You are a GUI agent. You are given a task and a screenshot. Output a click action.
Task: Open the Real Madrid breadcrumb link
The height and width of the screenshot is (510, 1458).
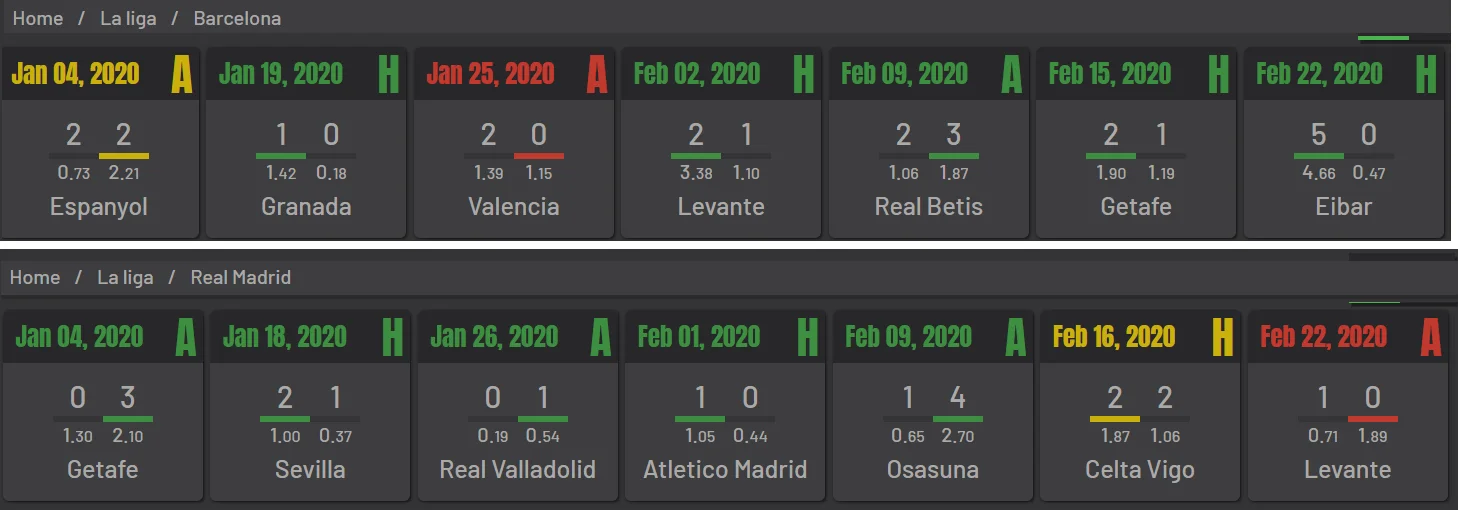pos(240,277)
